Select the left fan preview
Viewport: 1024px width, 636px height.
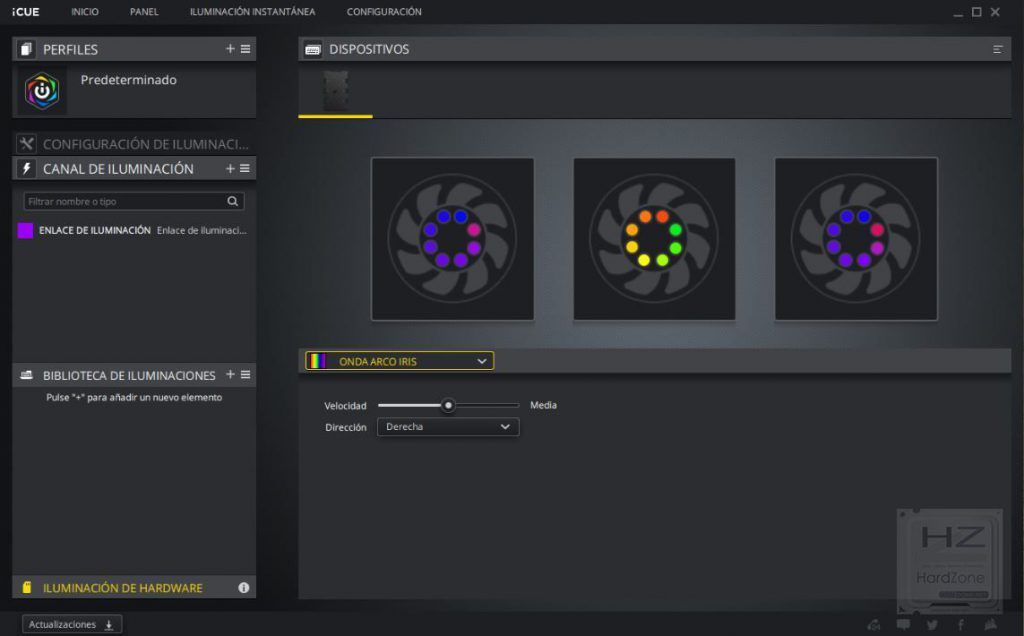coord(453,239)
